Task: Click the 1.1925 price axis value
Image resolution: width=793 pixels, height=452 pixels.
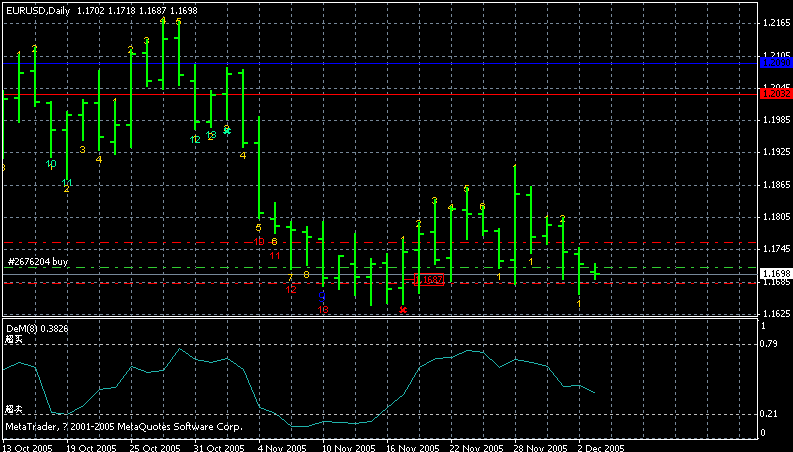Action: pyautogui.click(x=776, y=152)
